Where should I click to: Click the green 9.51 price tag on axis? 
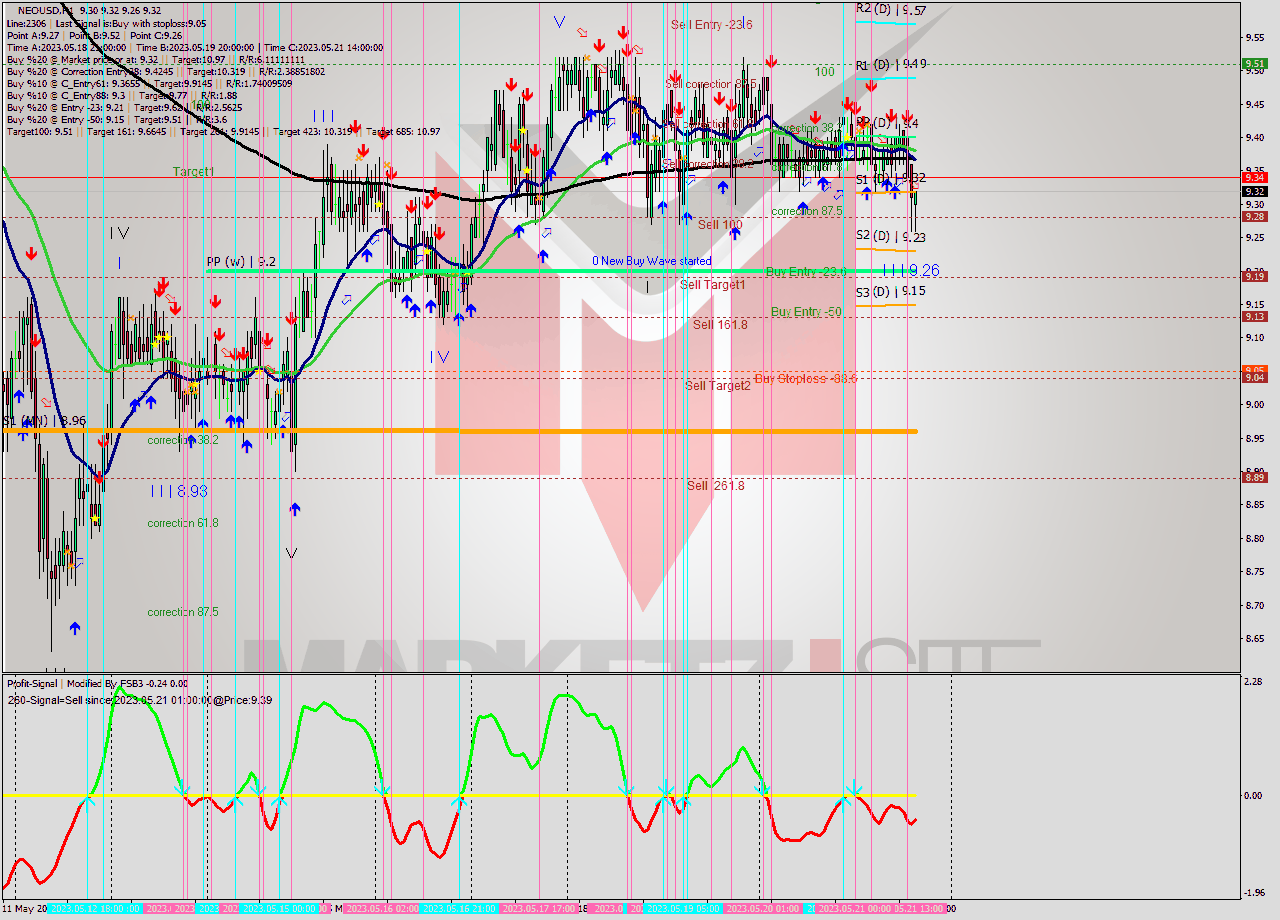(1254, 63)
